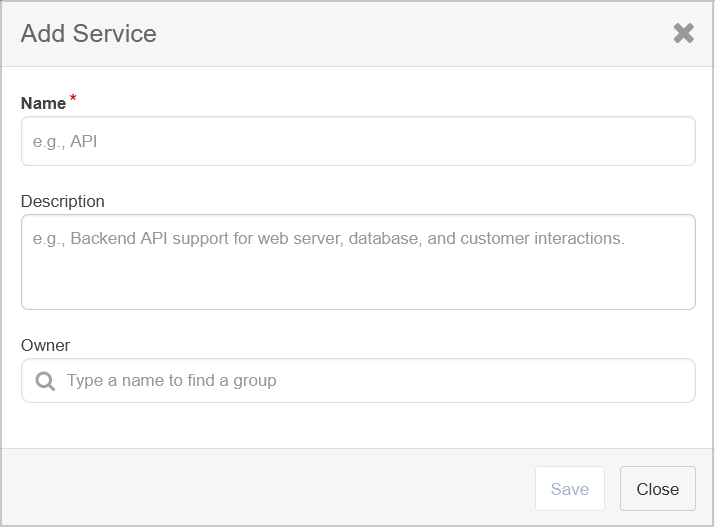Click the magnifying glass icon in Owner field
The height and width of the screenshot is (527, 715).
45,381
